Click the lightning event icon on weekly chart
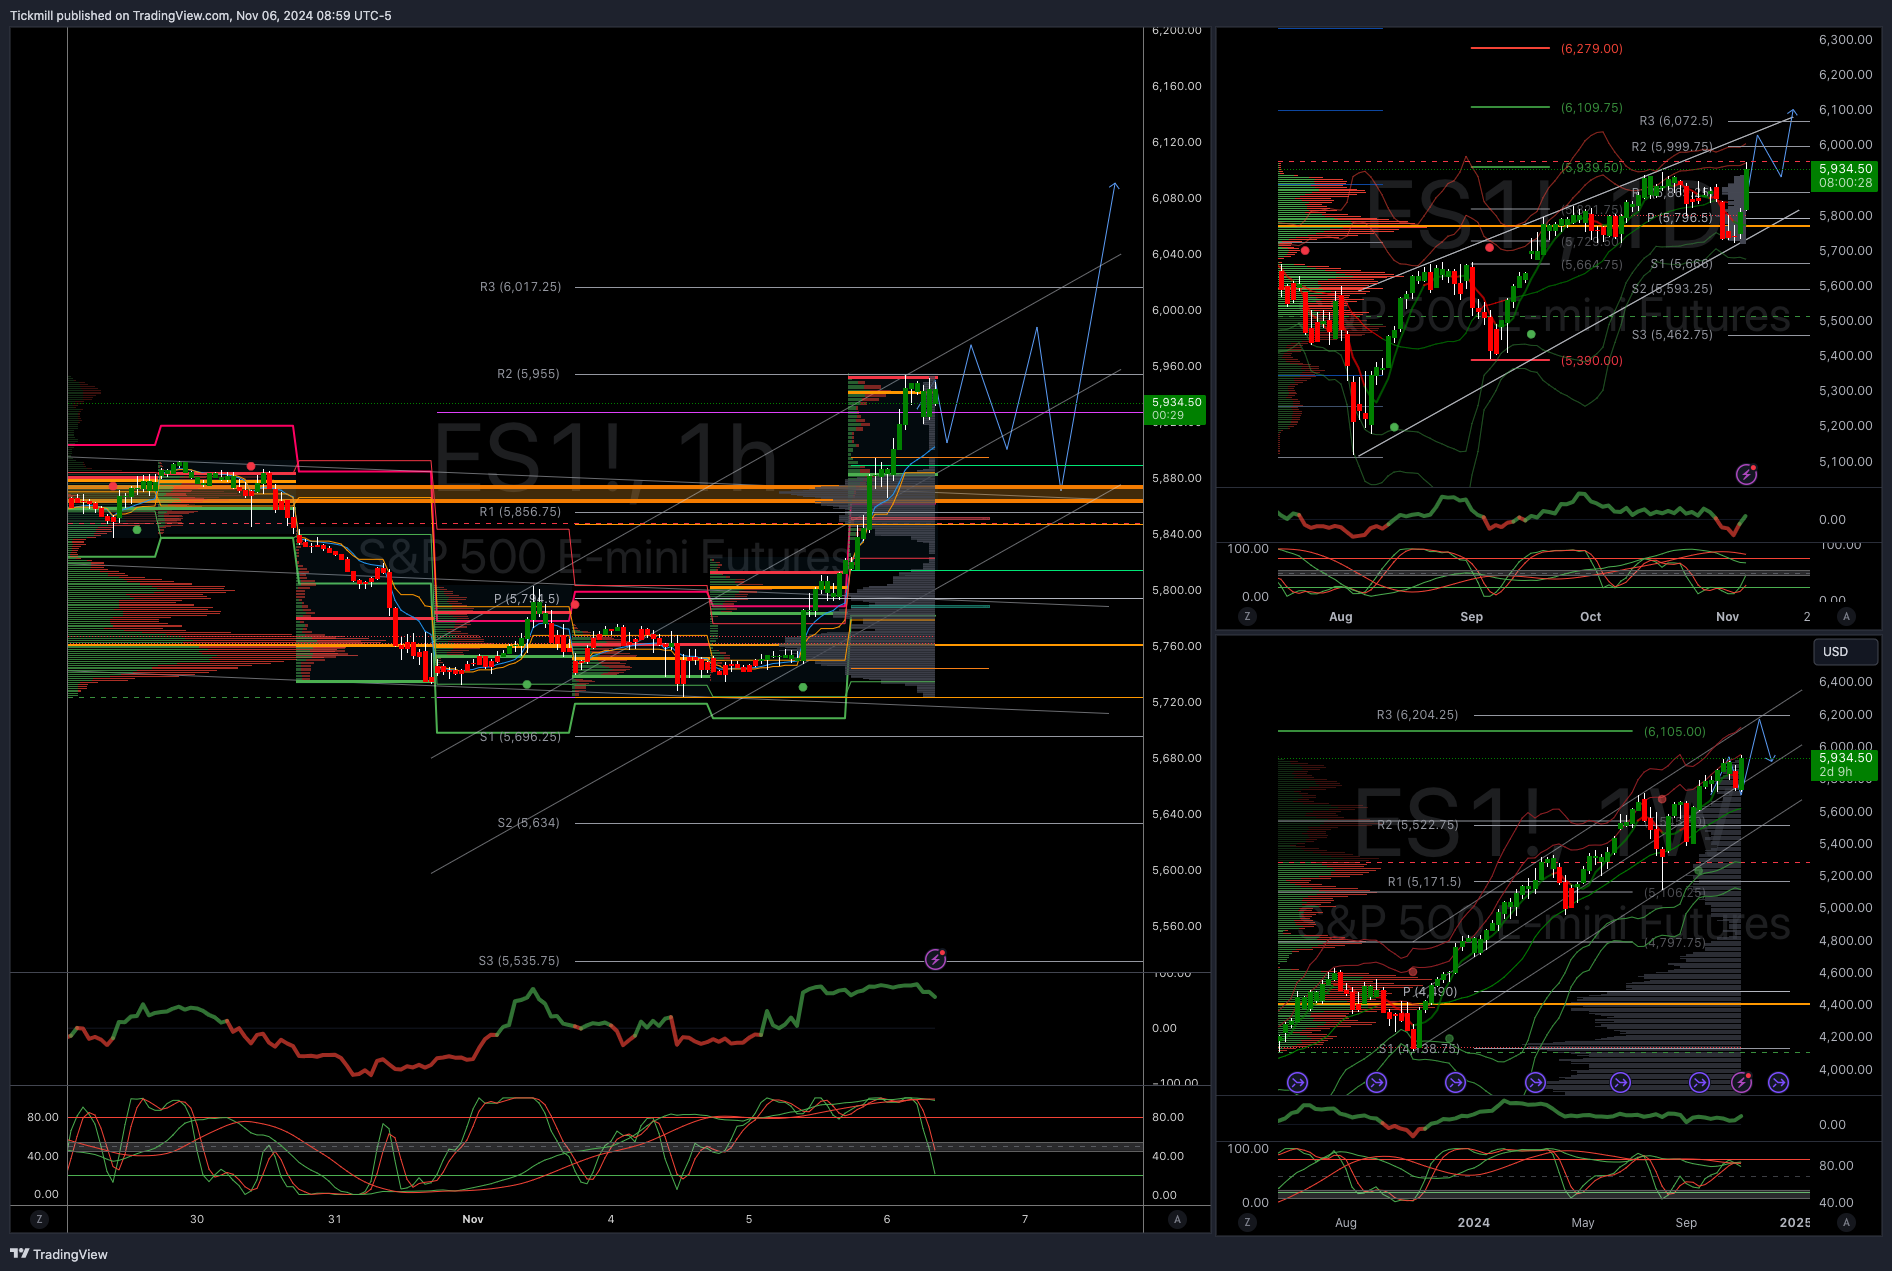1892x1271 pixels. 1742,1082
